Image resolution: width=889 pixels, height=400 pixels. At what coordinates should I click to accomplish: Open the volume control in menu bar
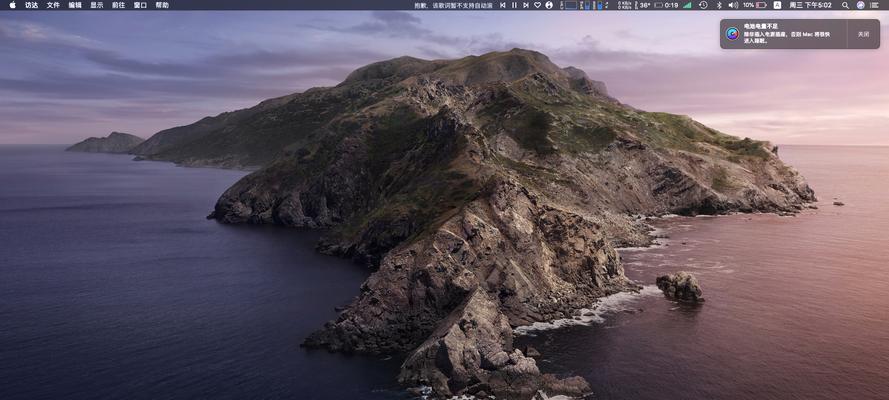(x=733, y=5)
